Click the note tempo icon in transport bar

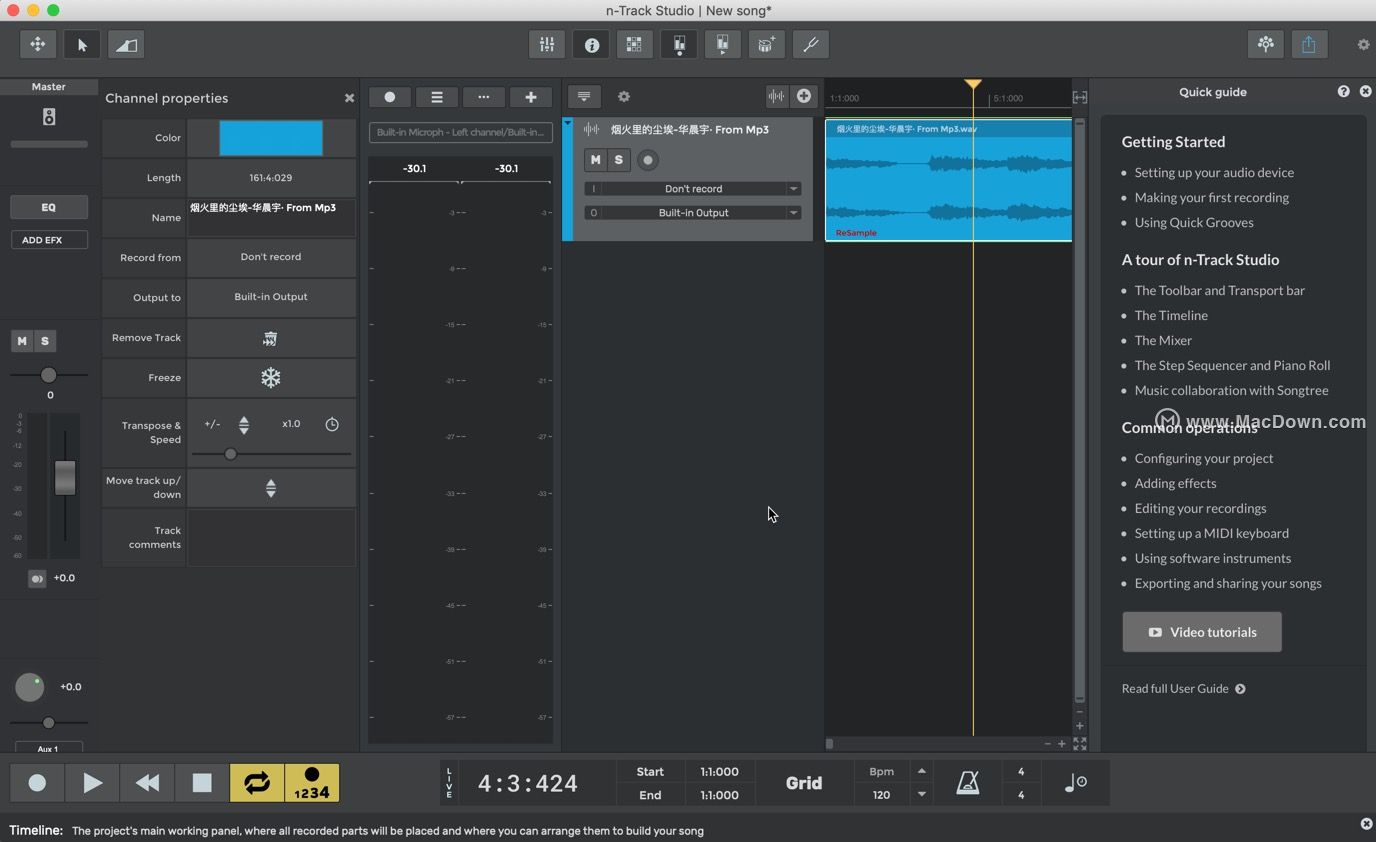tap(1075, 783)
